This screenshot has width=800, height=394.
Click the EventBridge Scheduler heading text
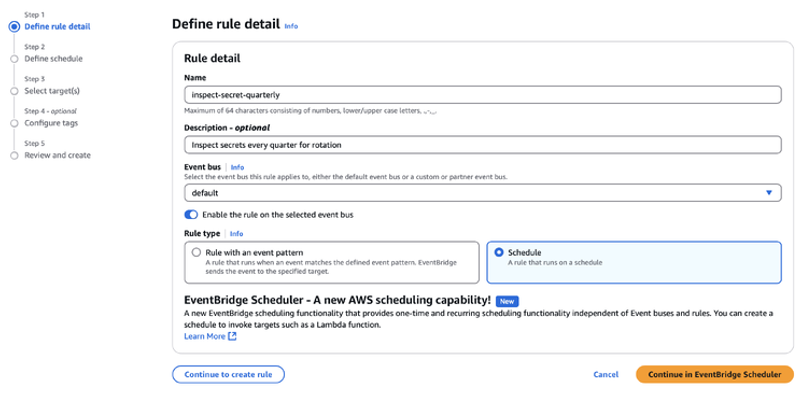337,301
